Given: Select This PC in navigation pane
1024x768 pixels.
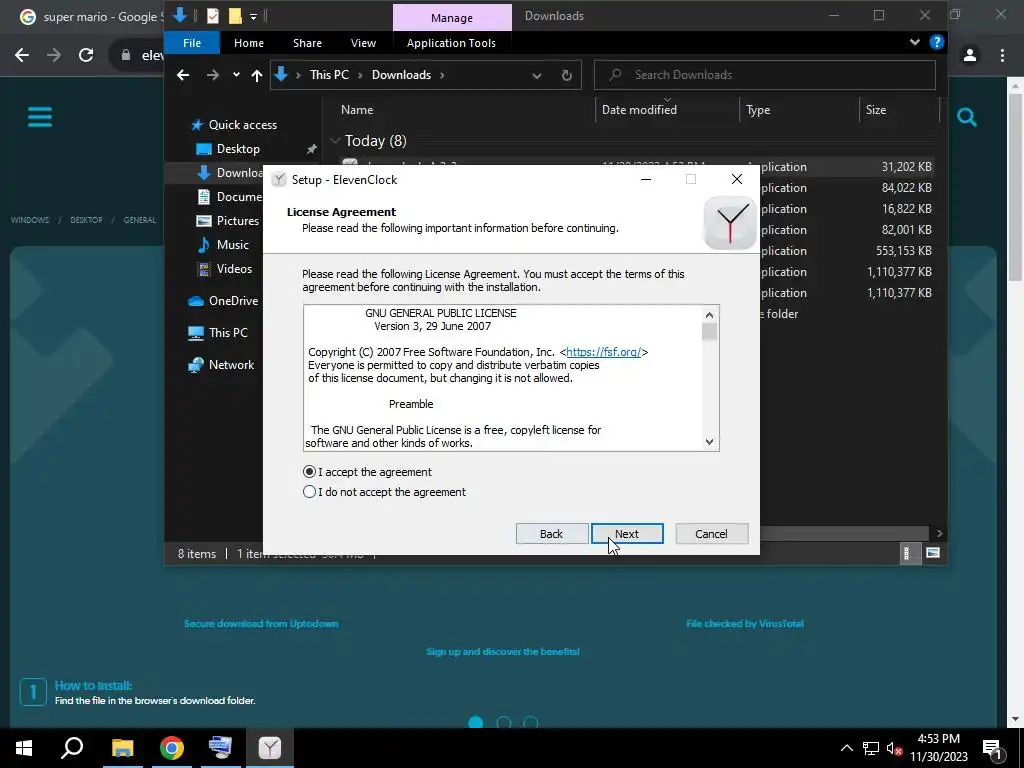Looking at the screenshot, I should click(x=218, y=333).
